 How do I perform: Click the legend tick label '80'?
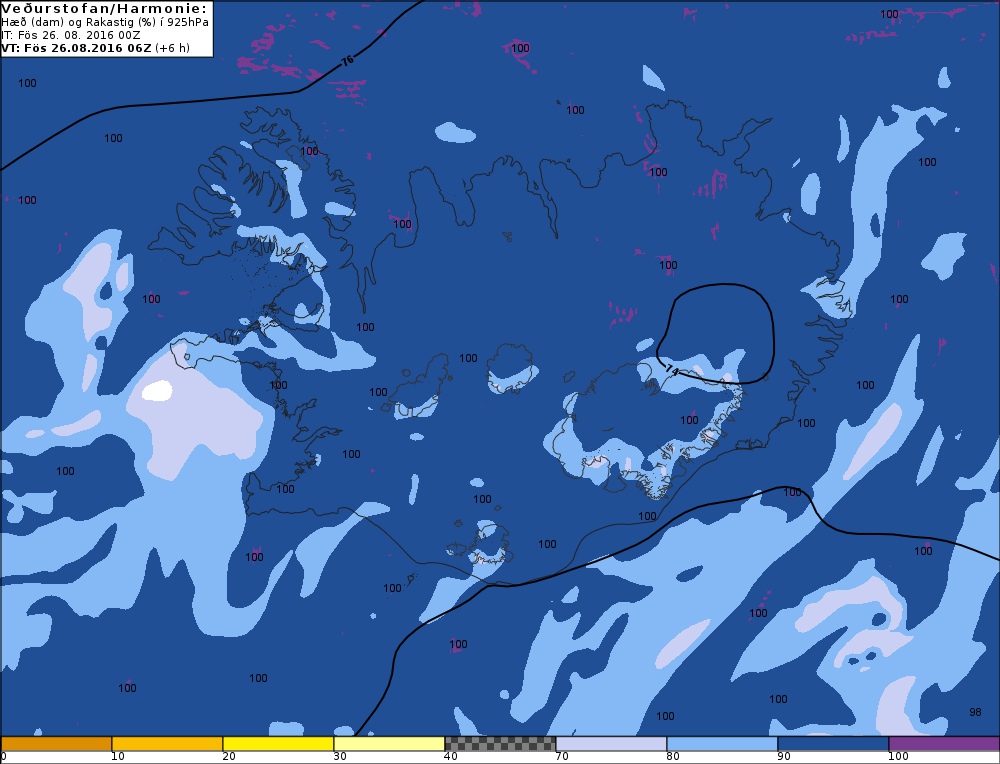pyautogui.click(x=673, y=756)
